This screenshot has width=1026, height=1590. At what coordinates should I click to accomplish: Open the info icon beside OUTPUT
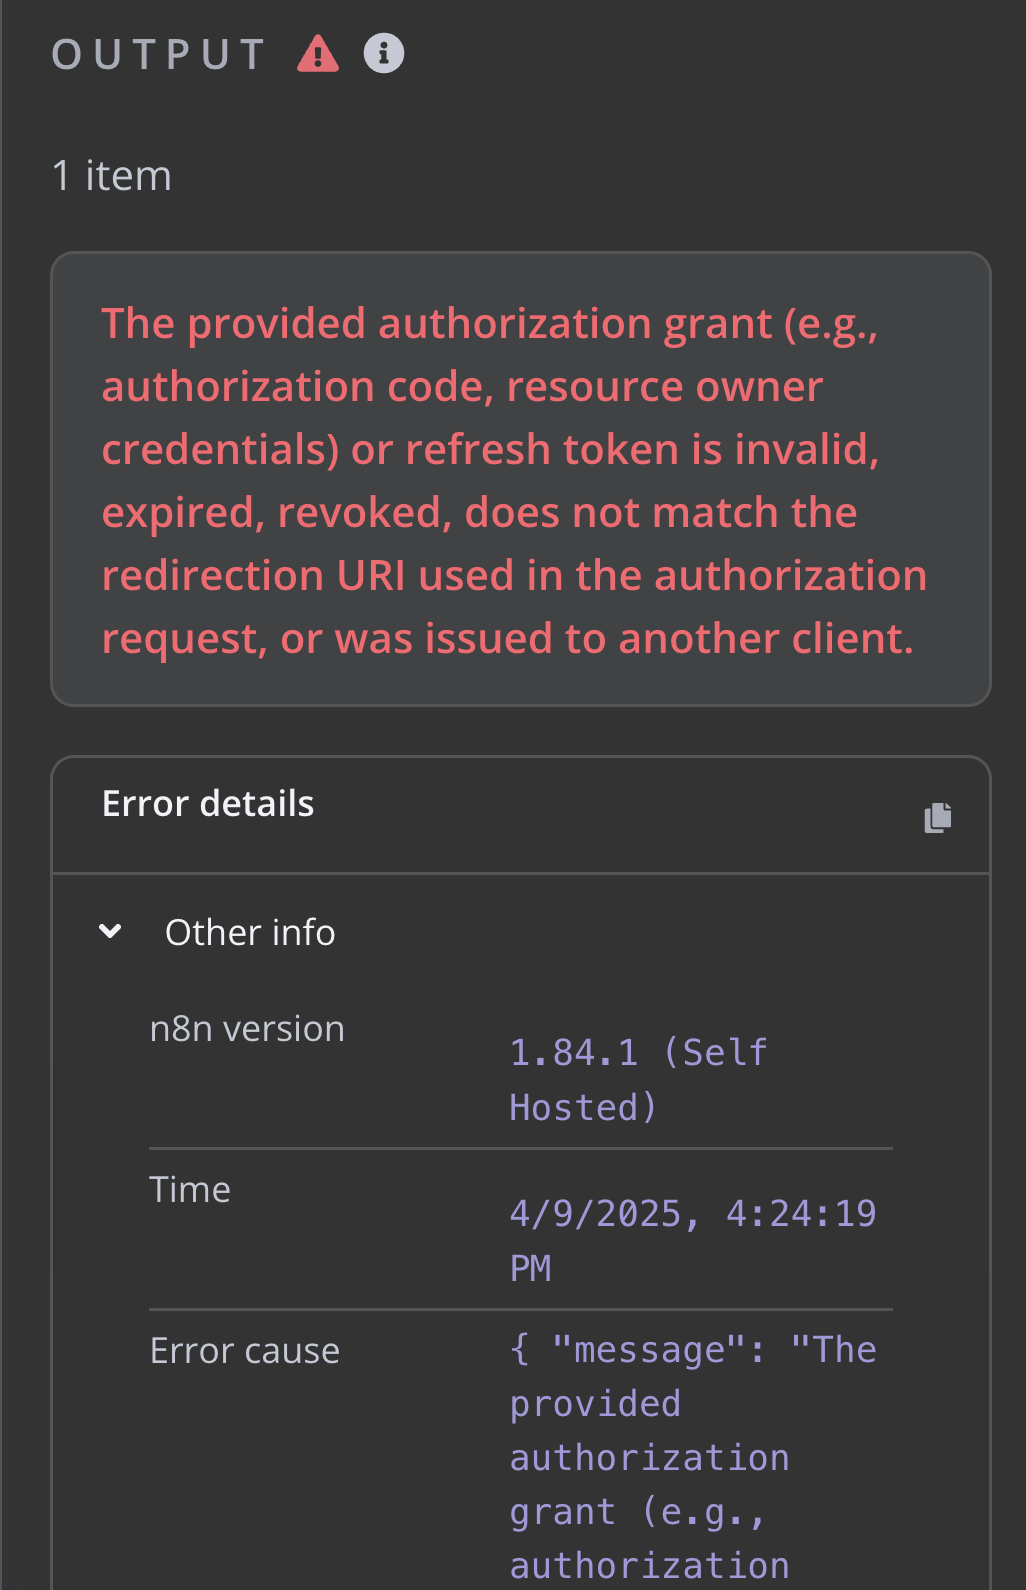(x=384, y=53)
